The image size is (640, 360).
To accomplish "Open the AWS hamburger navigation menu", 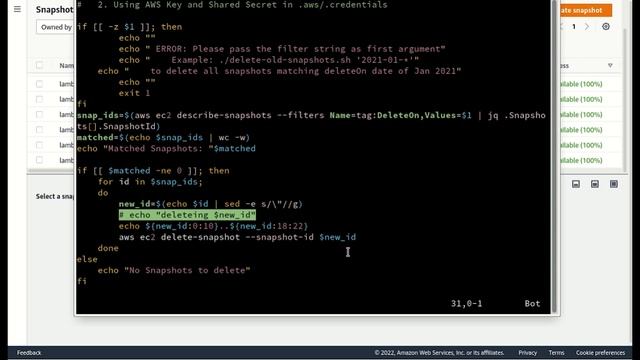I will 17,9.
